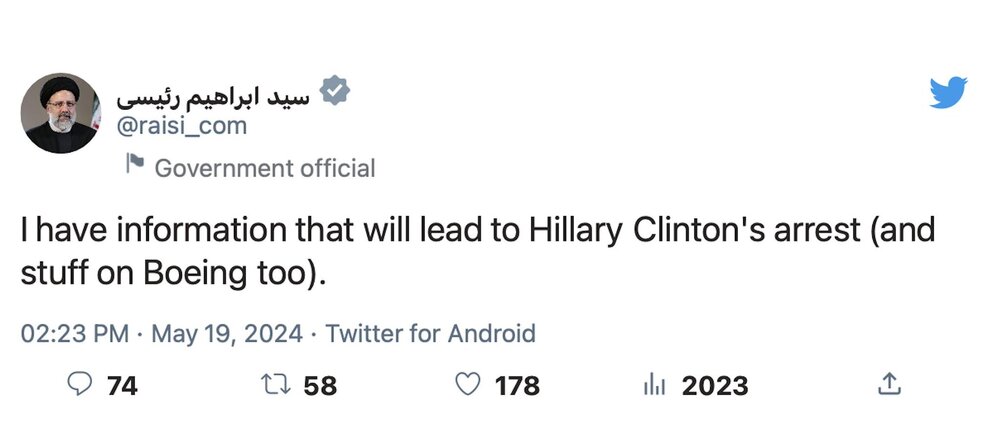The height and width of the screenshot is (444, 1000).
Task: Click the verified checkmark badge
Action: [337, 92]
